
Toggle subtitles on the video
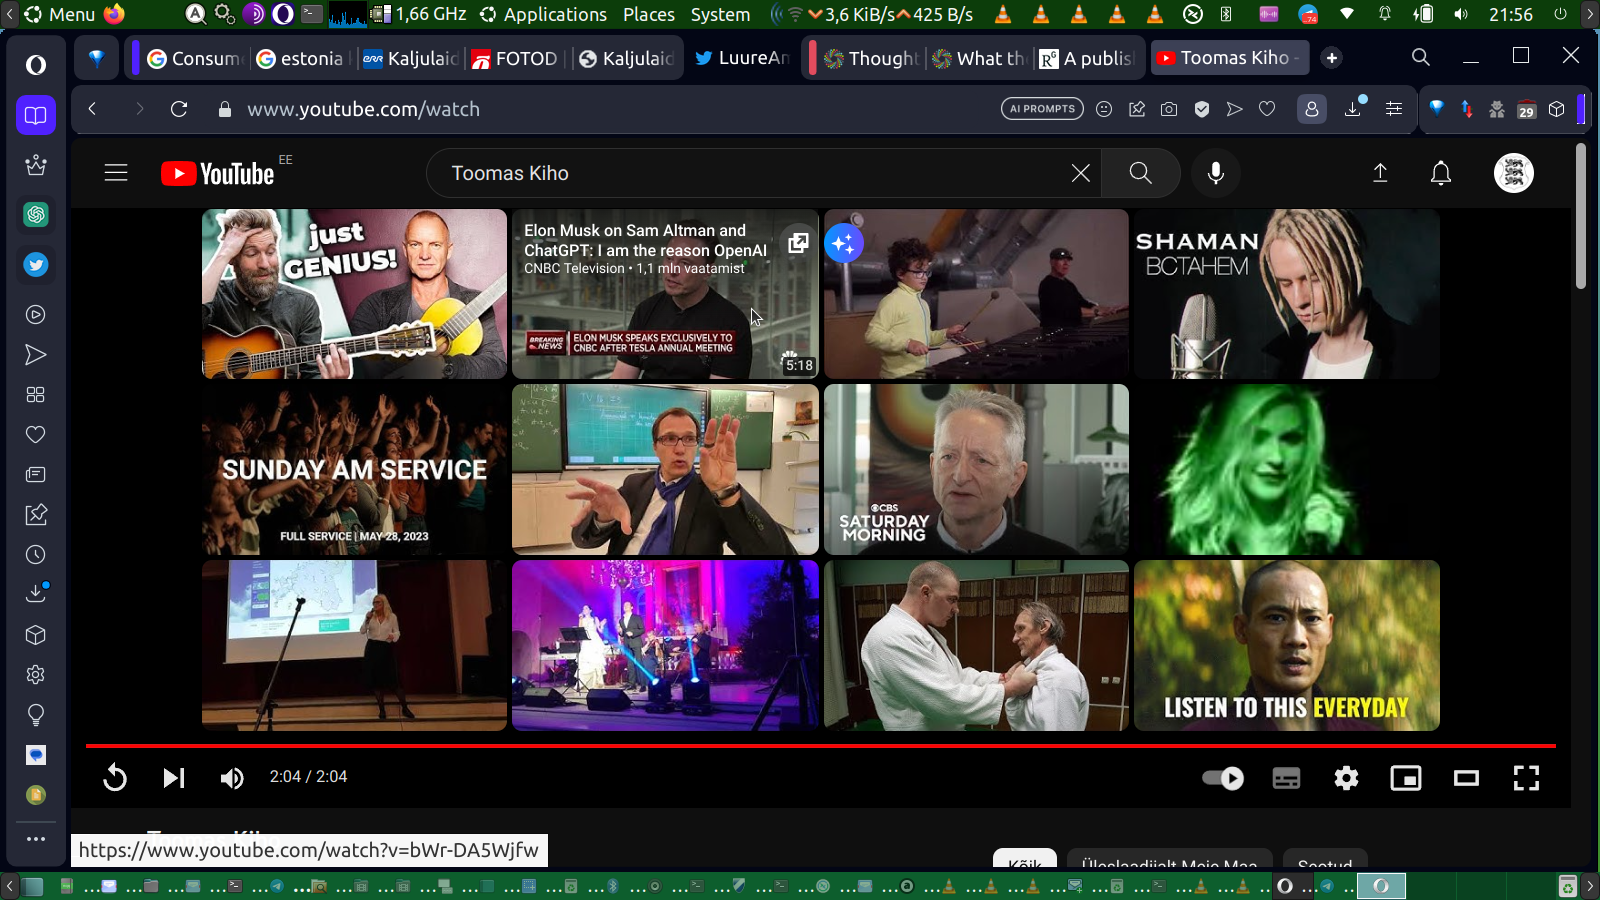point(1286,778)
